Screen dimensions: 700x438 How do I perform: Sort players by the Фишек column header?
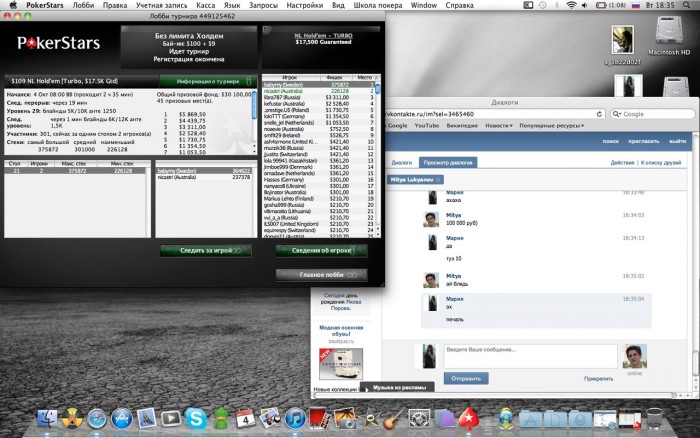pos(334,78)
